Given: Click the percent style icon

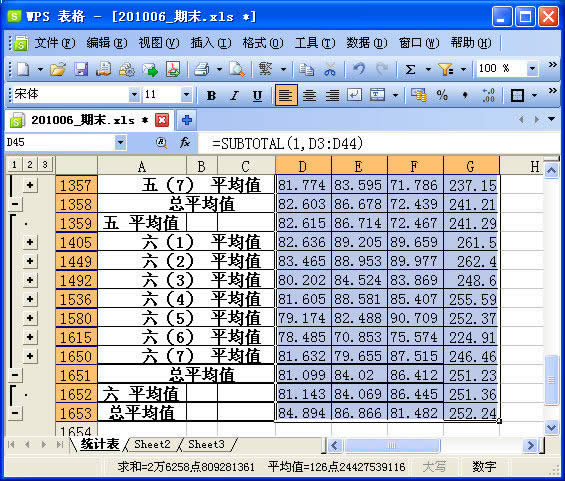Looking at the screenshot, I should (442, 95).
